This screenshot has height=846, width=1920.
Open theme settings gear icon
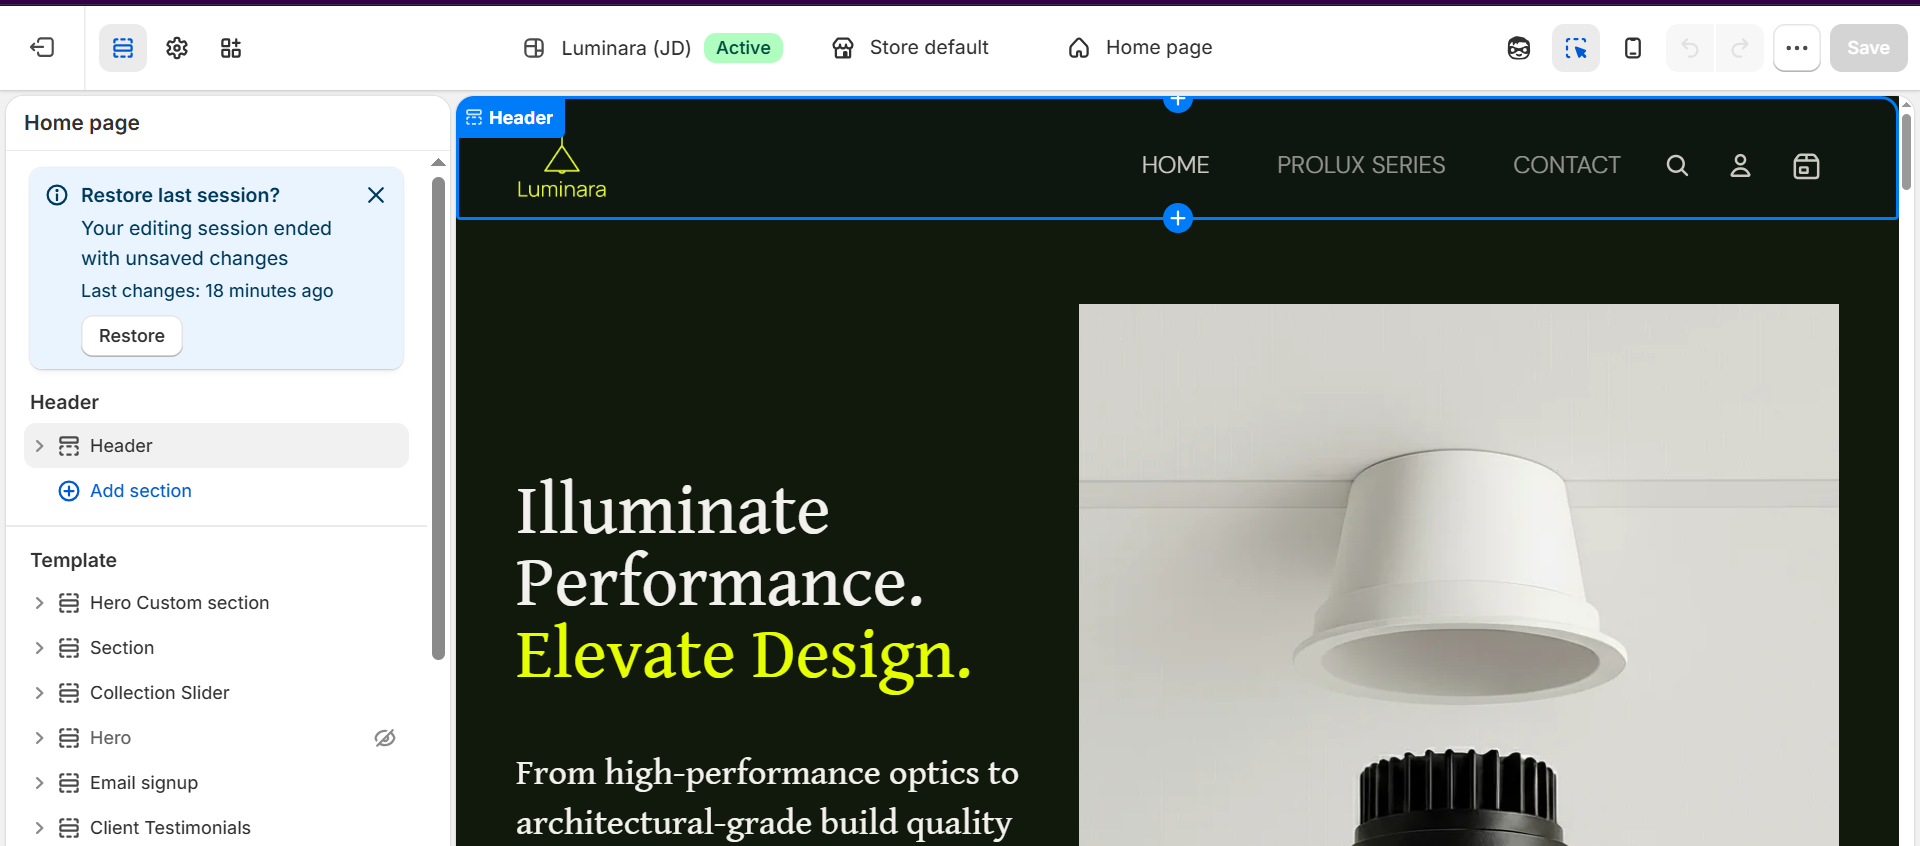pyautogui.click(x=177, y=48)
